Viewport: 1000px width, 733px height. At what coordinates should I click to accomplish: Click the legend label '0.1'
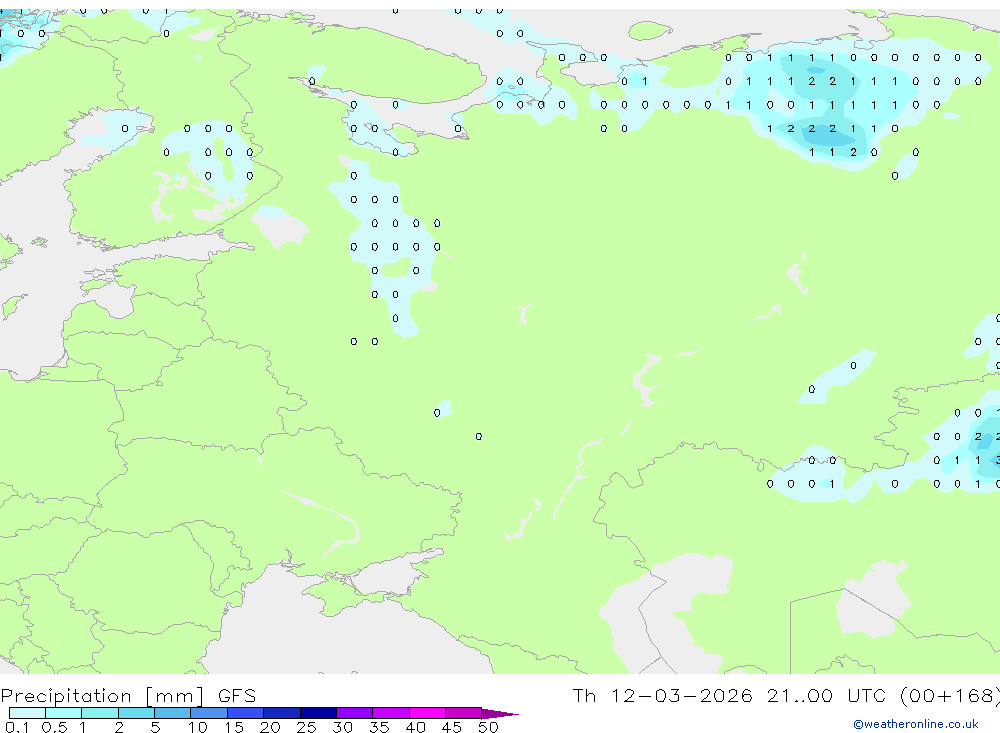(17, 727)
